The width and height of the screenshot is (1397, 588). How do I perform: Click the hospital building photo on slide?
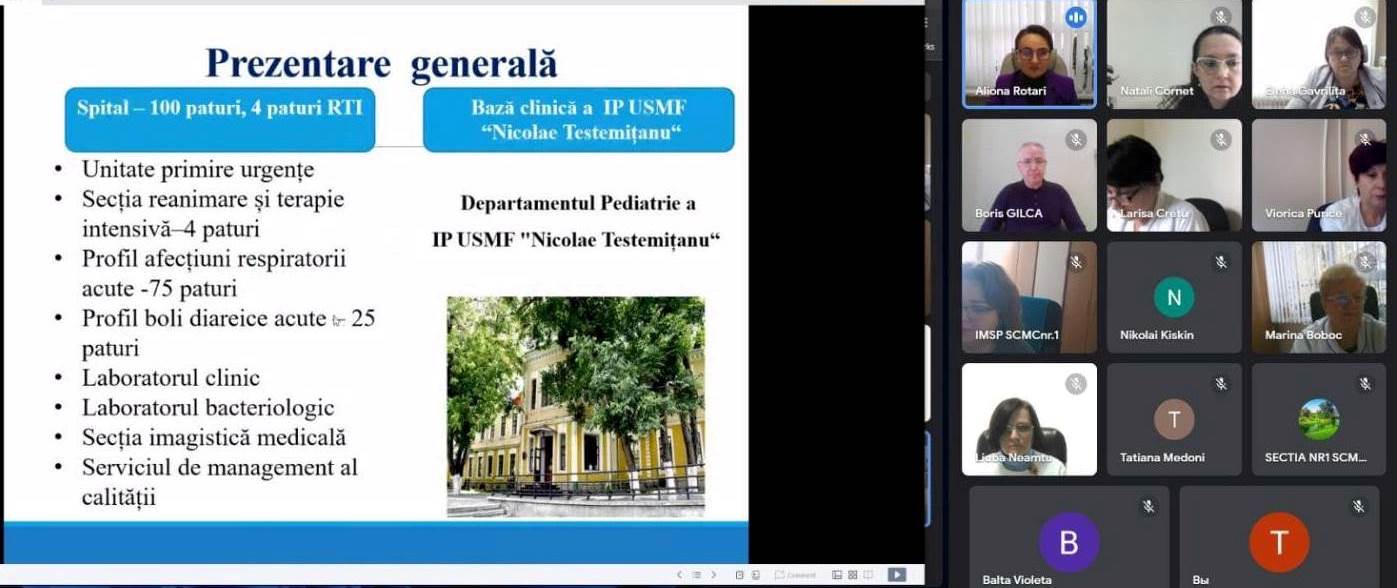575,406
